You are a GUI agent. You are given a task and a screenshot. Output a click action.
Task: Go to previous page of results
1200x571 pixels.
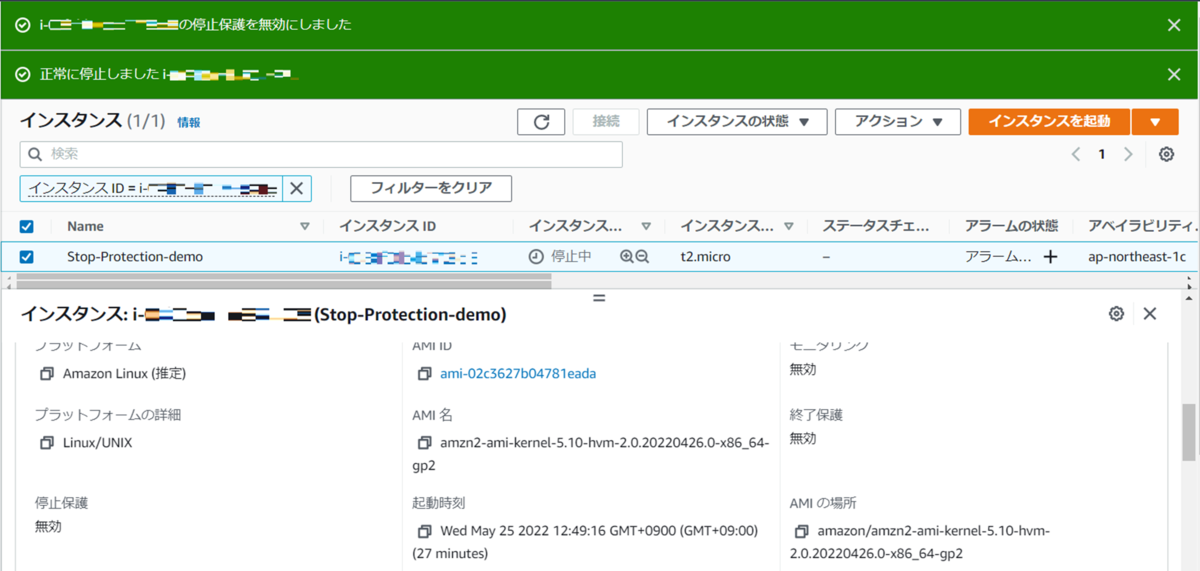[1076, 154]
